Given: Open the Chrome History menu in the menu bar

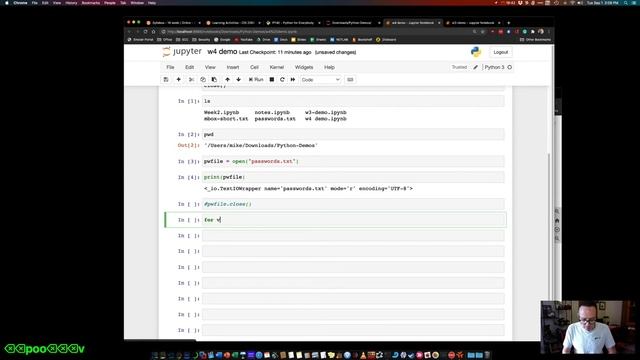Looking at the screenshot, I should pos(71,2).
